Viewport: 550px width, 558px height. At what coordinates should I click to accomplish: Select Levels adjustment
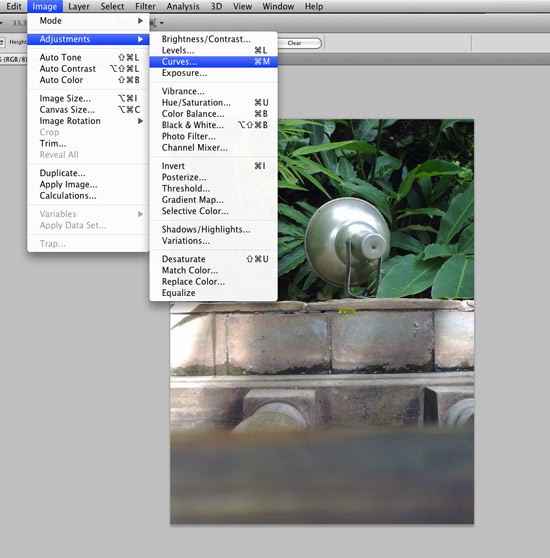click(213, 51)
